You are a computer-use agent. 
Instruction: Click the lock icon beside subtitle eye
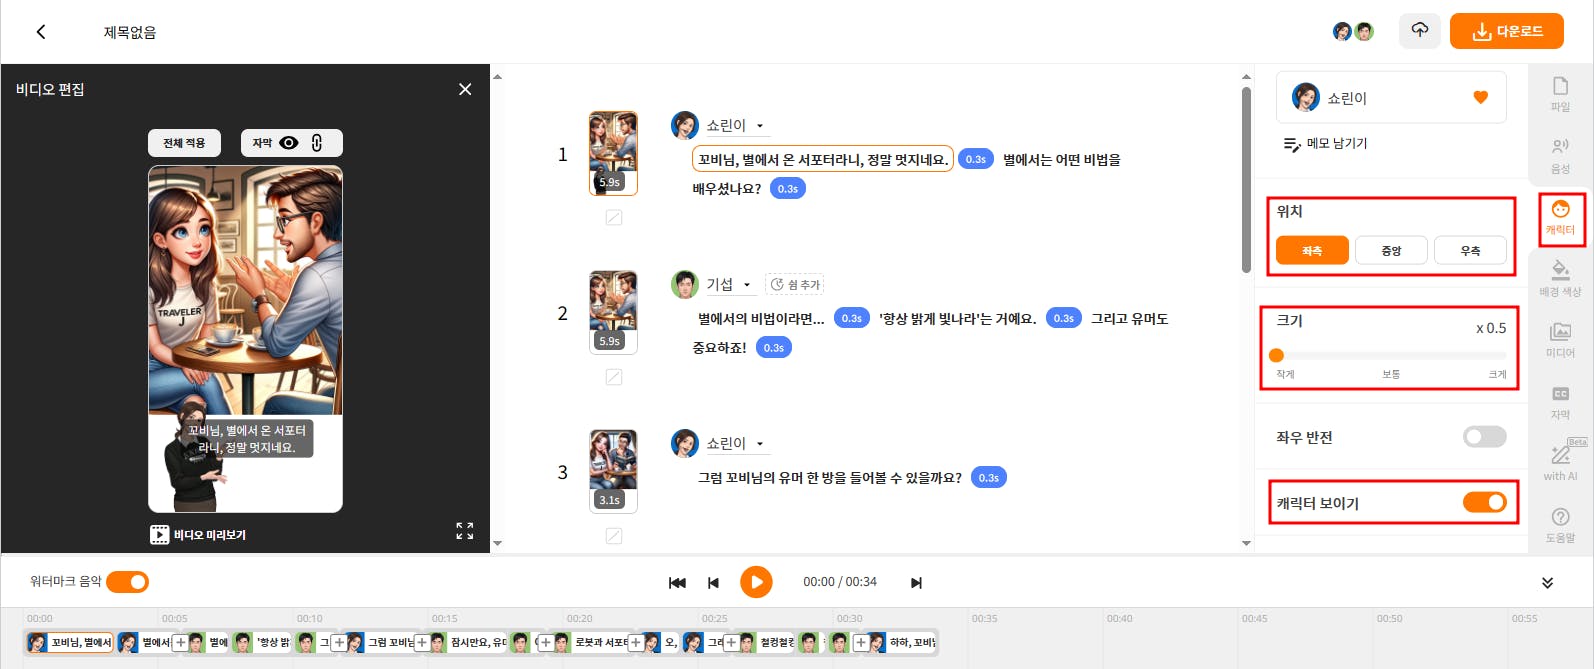coord(317,143)
